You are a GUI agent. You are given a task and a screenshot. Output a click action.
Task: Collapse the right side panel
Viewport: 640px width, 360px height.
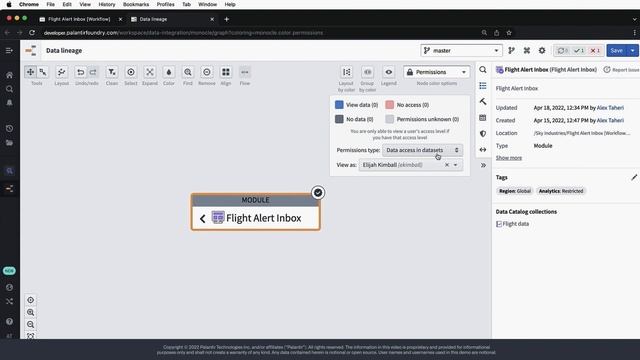(x=483, y=165)
